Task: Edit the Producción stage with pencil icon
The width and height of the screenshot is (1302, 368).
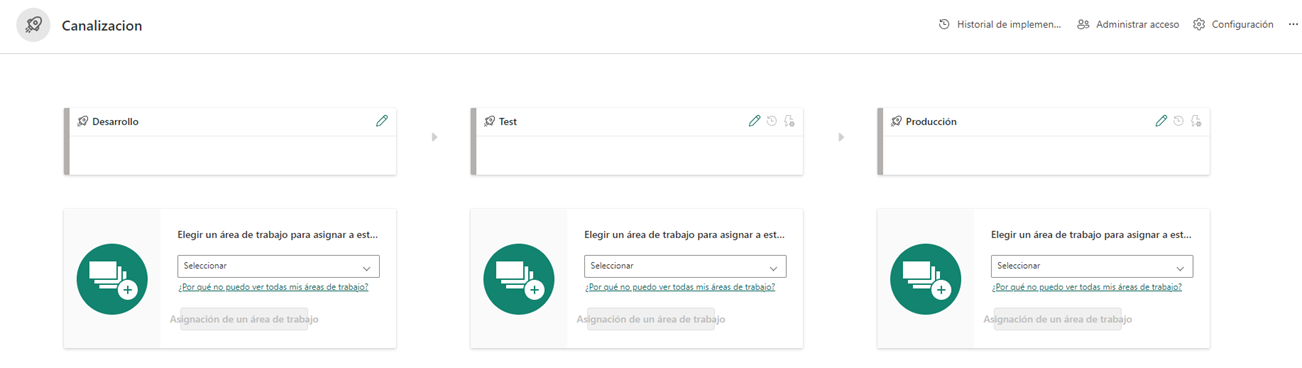Action: point(1161,121)
